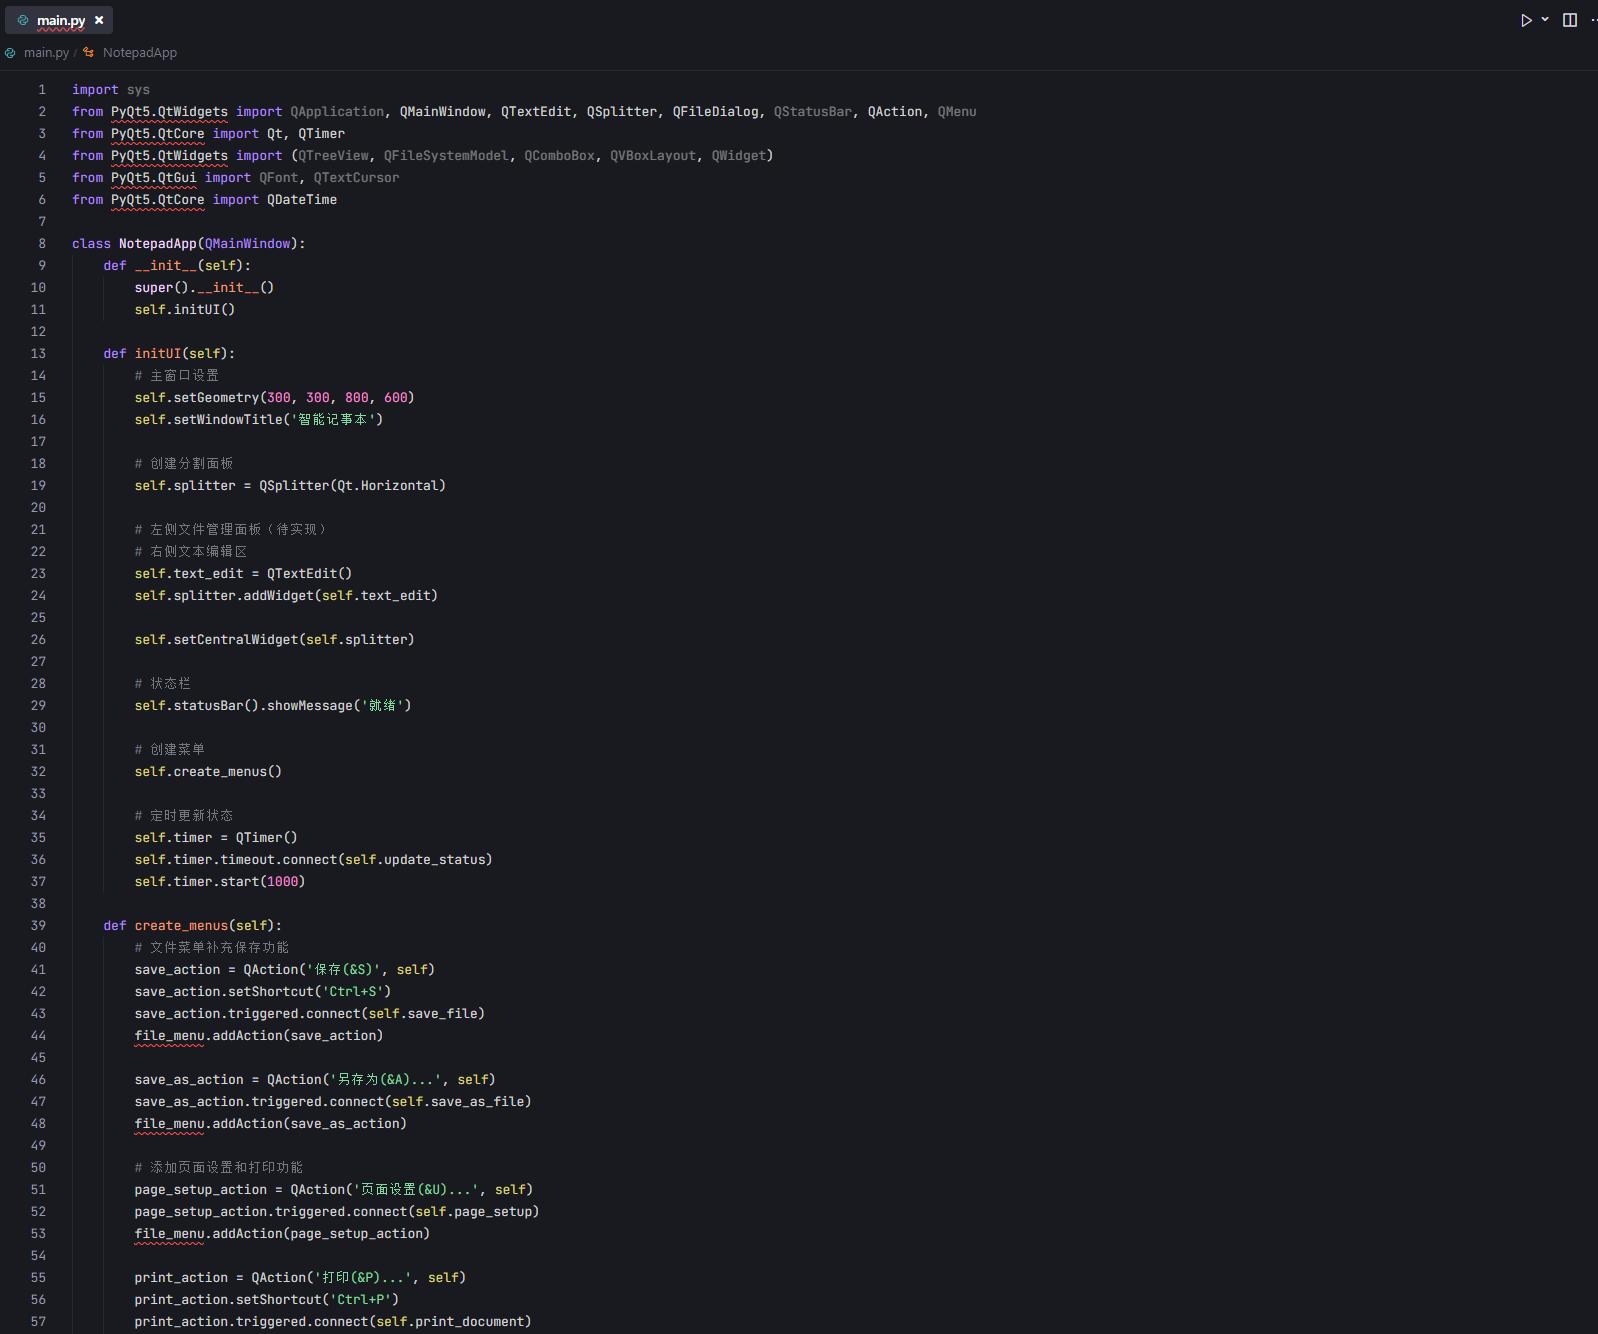Open the more actions ellipsis menu
Viewport: 1598px width, 1334px height.
(x=1593, y=20)
